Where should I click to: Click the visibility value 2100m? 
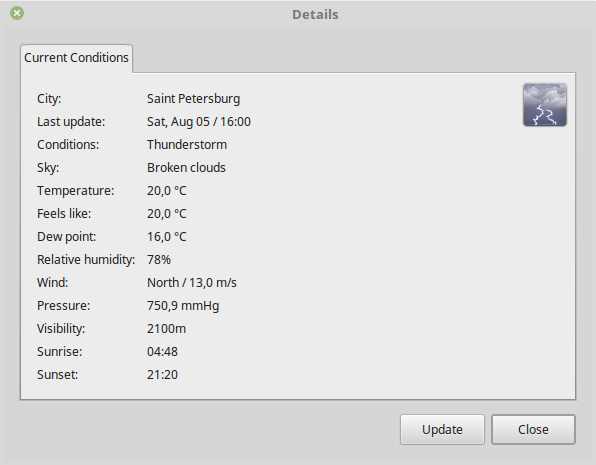pos(166,329)
